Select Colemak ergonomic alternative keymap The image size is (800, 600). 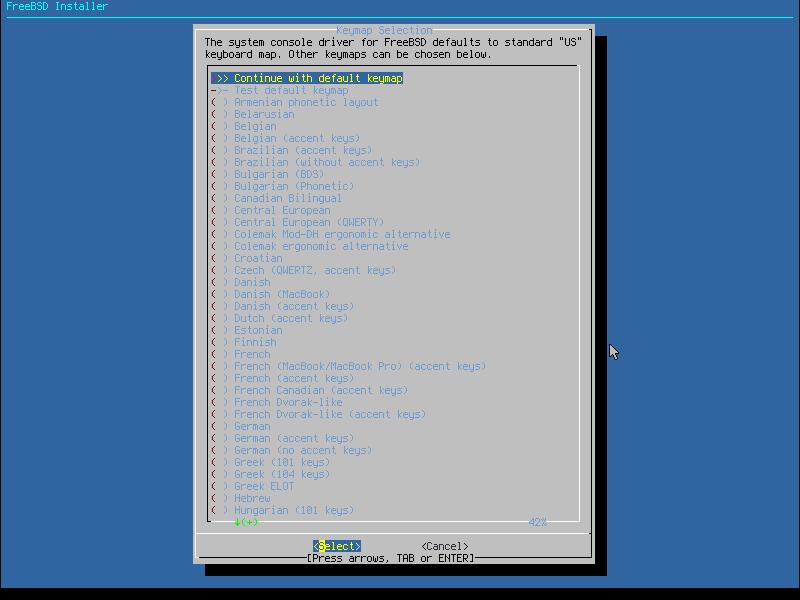(x=310, y=246)
